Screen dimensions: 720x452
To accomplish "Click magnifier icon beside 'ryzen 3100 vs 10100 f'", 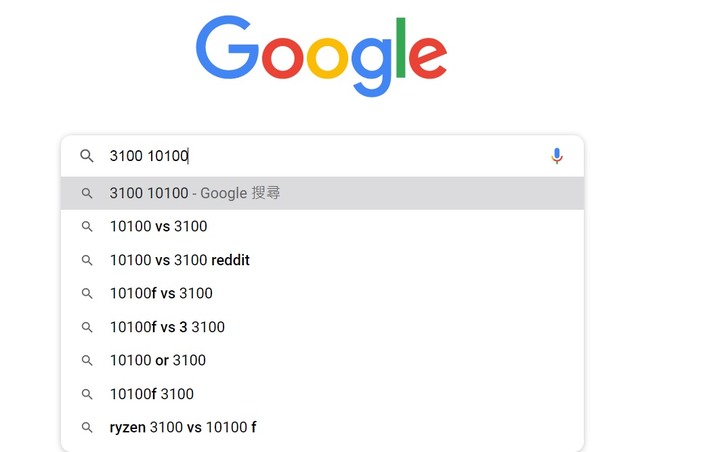I will tap(87, 428).
